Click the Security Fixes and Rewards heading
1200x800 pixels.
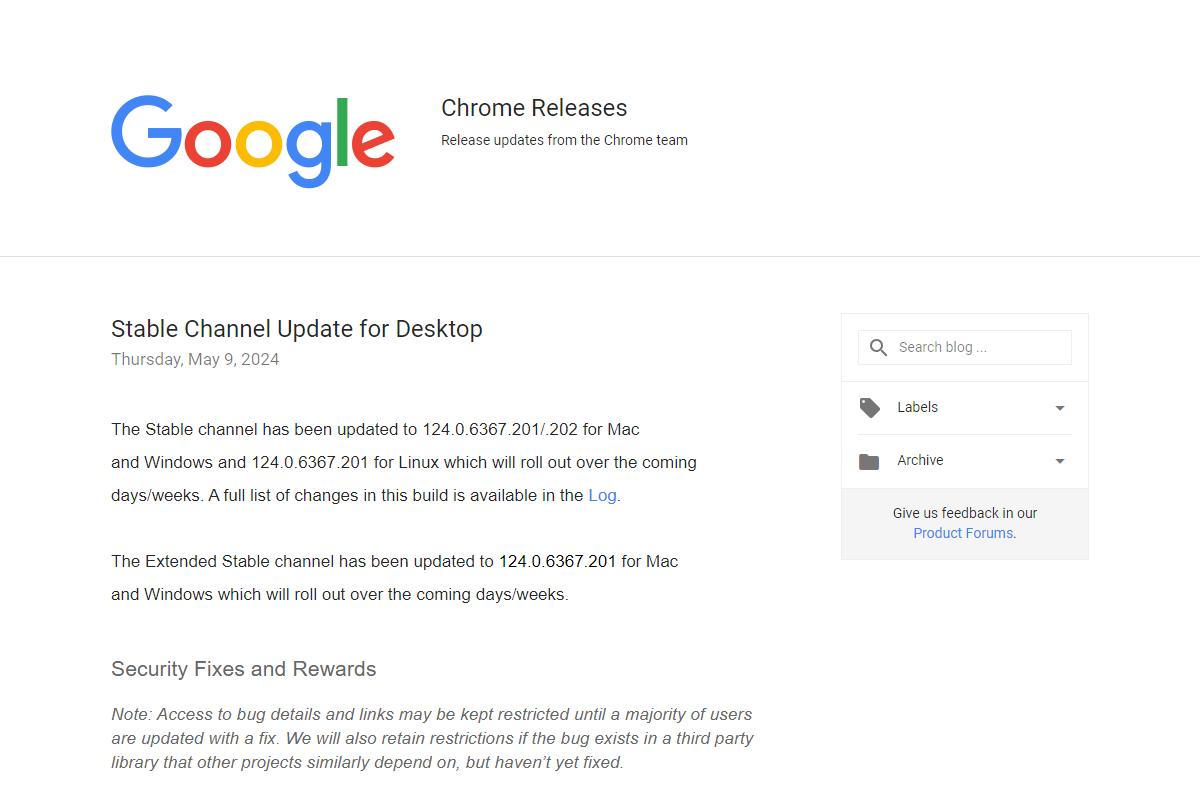pos(244,669)
